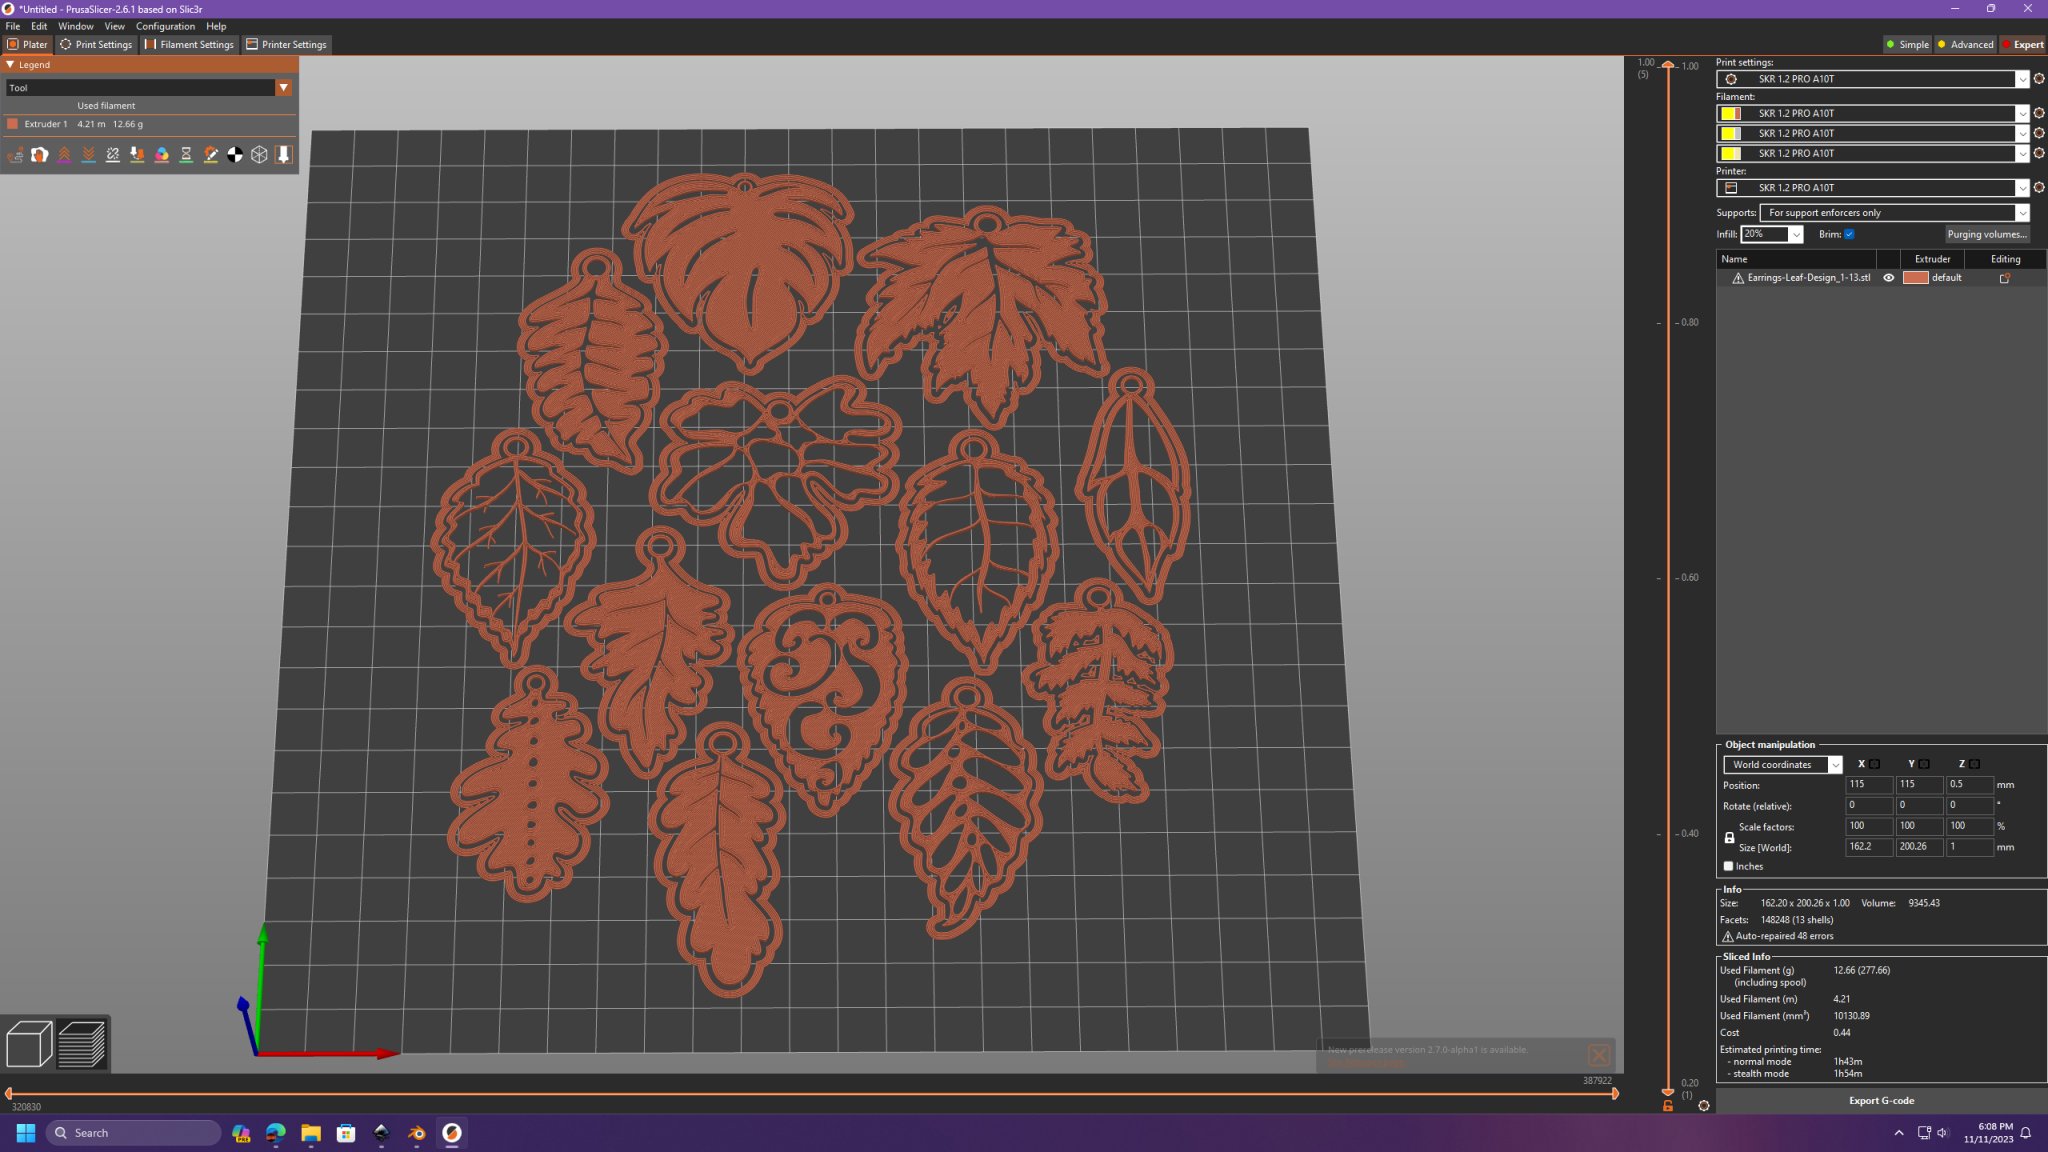Toggle Deretractions visibility icon in legend
This screenshot has width=2048, height=1152.
[88, 155]
